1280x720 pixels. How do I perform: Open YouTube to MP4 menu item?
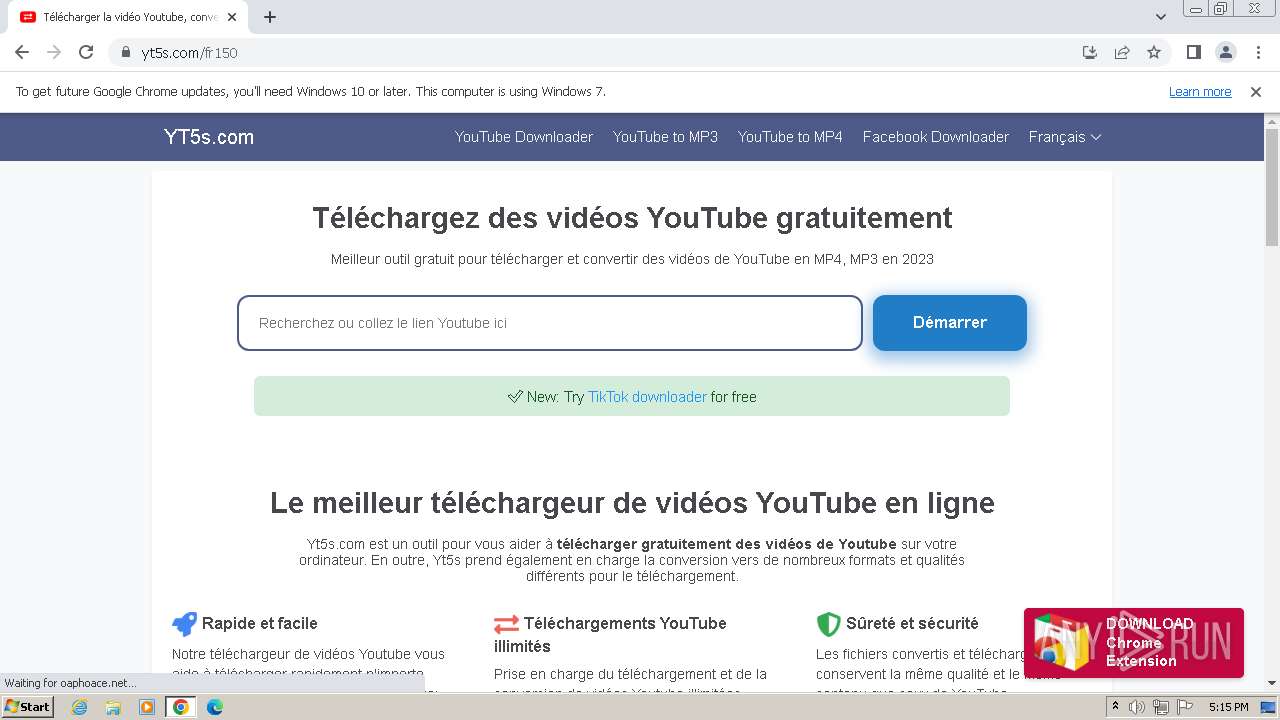pos(790,137)
